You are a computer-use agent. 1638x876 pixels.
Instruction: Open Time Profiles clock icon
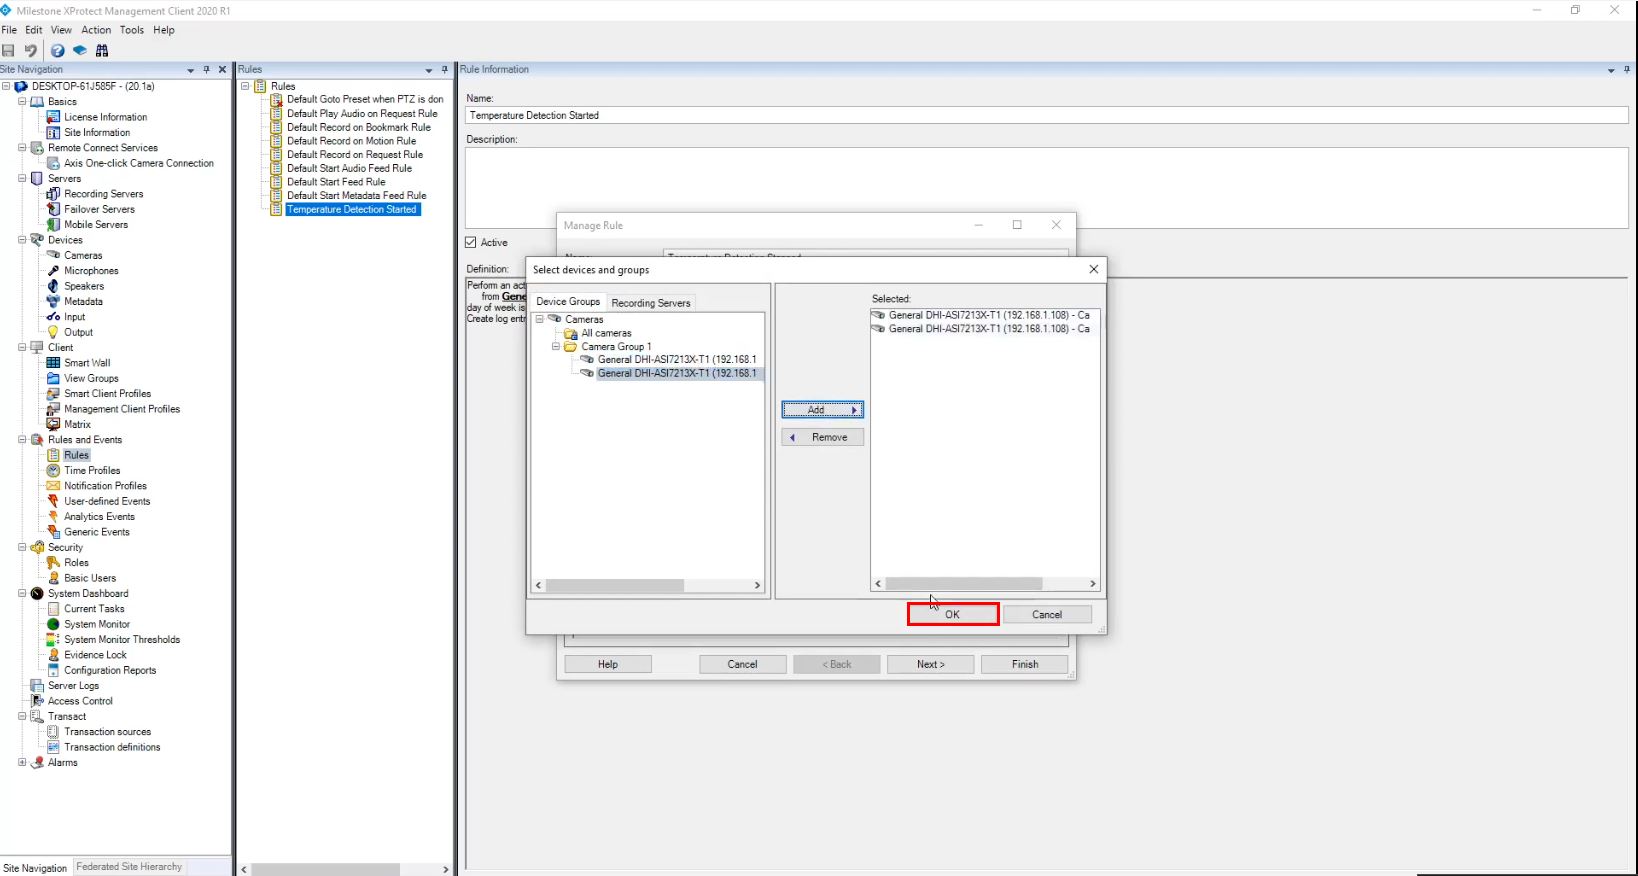54,470
